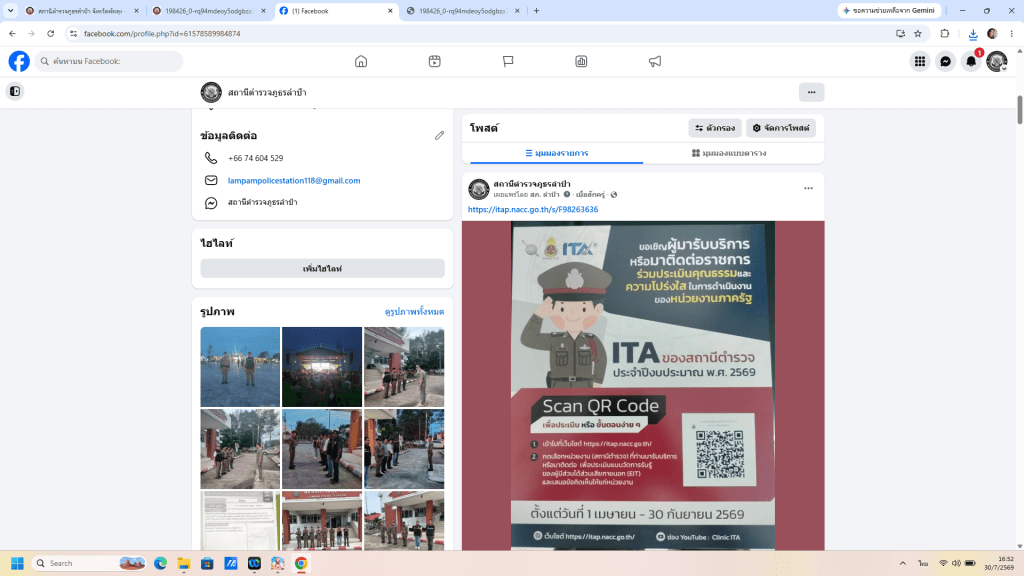Click the เพิ่มไฮไลท์ add highlight button
1024x576 pixels.
tap(323, 268)
